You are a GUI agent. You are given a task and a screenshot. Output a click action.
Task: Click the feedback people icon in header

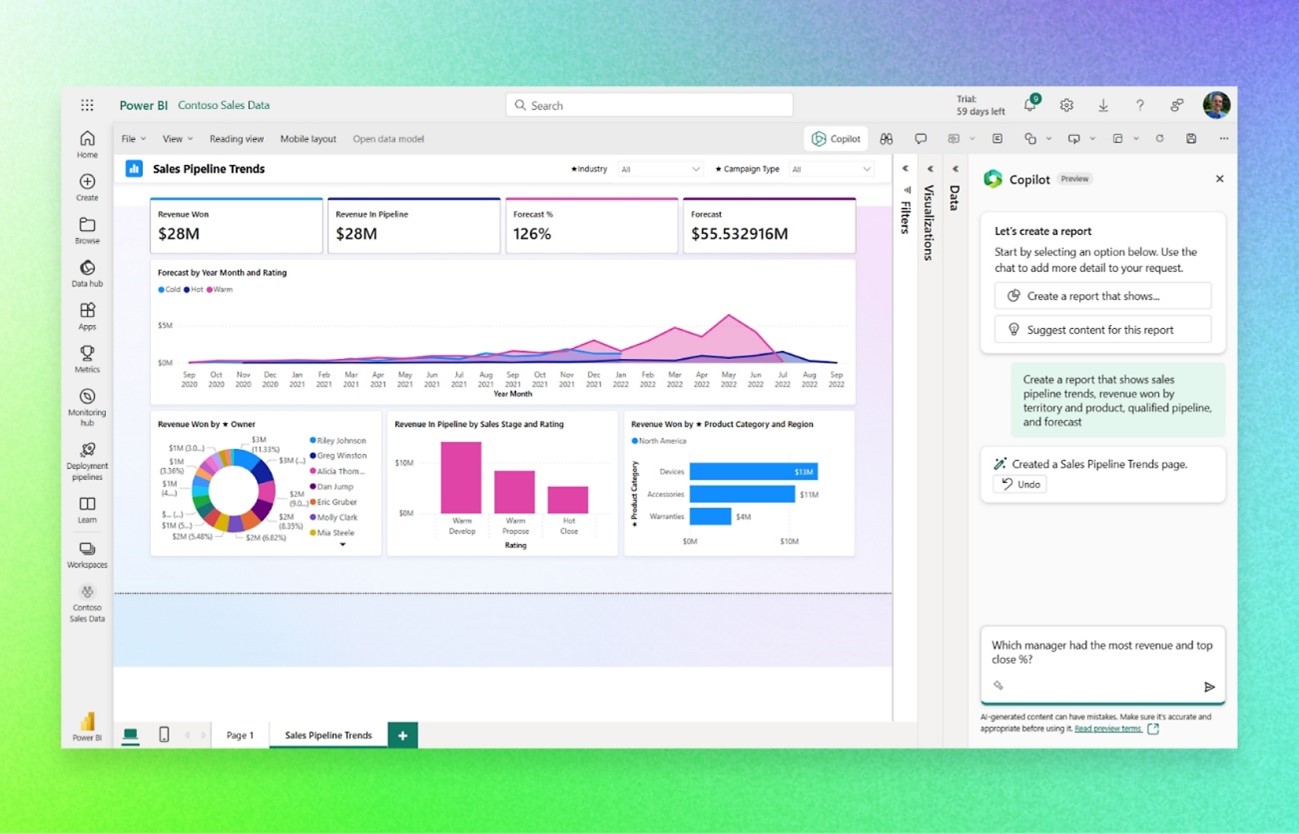(x=1177, y=105)
